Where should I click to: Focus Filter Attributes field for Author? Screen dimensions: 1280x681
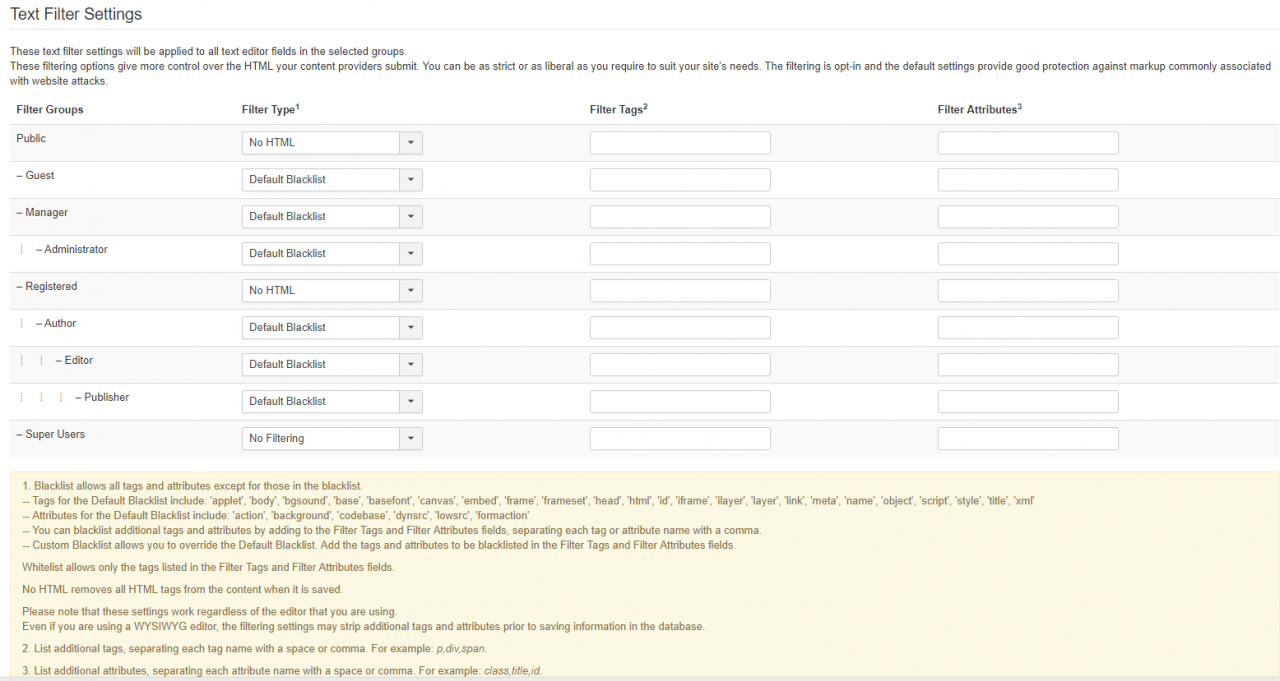click(x=1028, y=328)
